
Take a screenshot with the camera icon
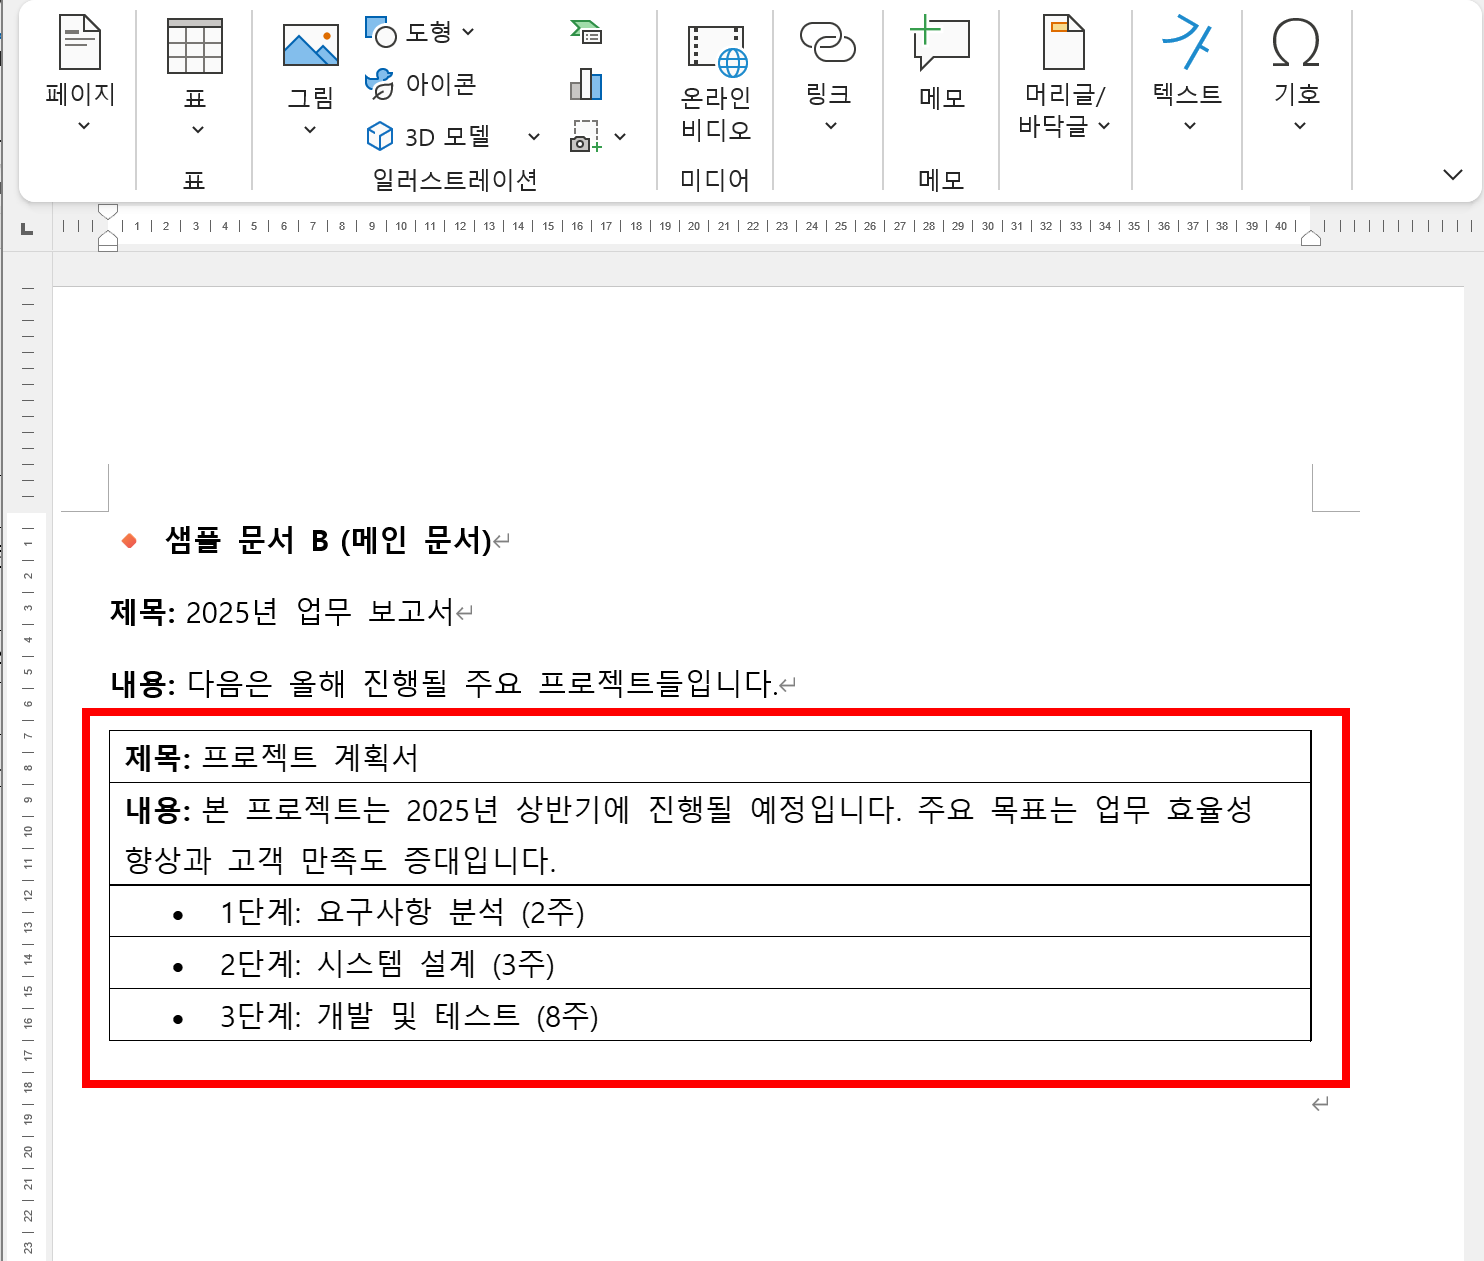coord(585,136)
